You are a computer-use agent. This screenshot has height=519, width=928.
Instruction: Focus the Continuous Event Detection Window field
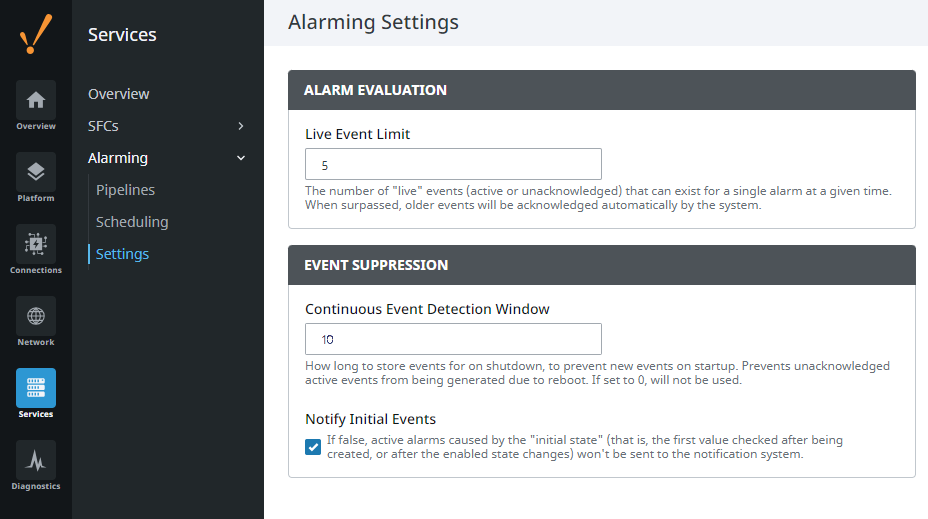[453, 339]
